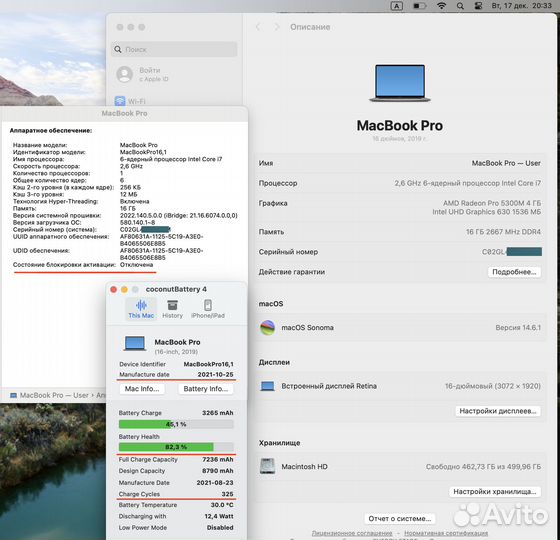Viewport: 560px width, 540px height.
Task: Click Discharging with 12,4 Watt
Action: [176, 516]
